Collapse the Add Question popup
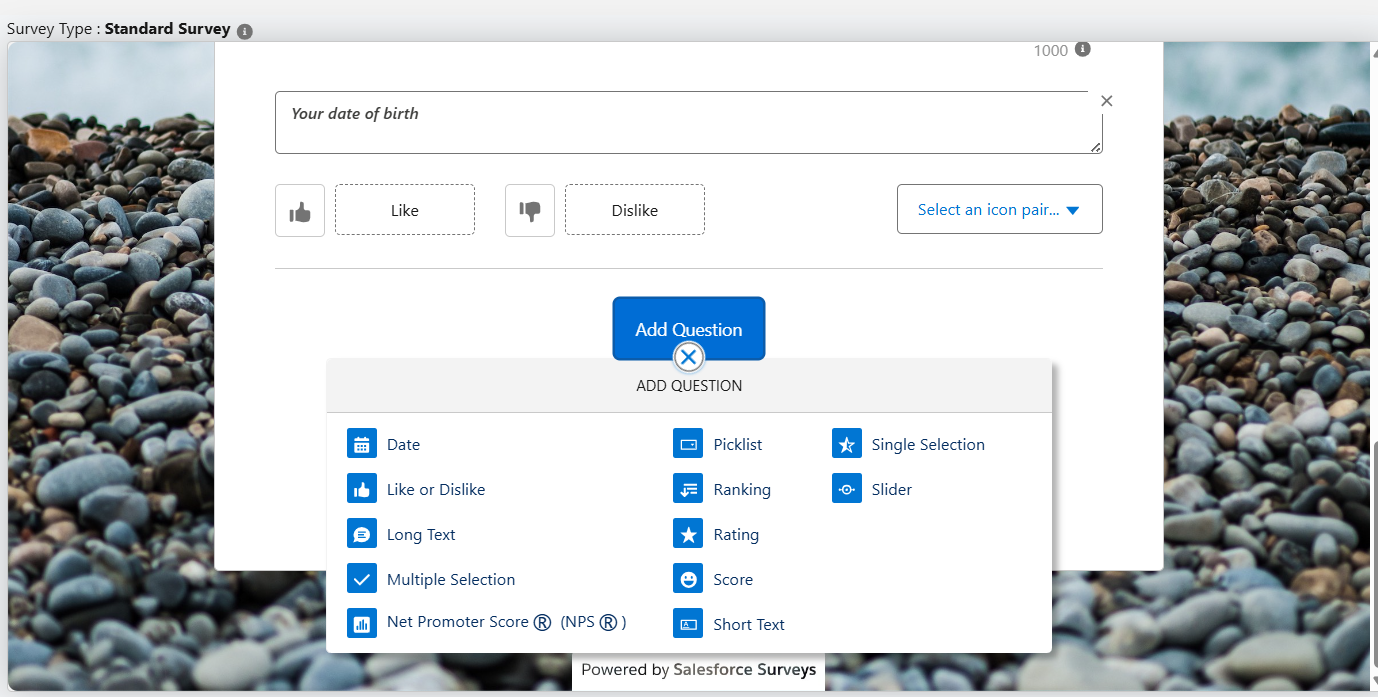 688,357
